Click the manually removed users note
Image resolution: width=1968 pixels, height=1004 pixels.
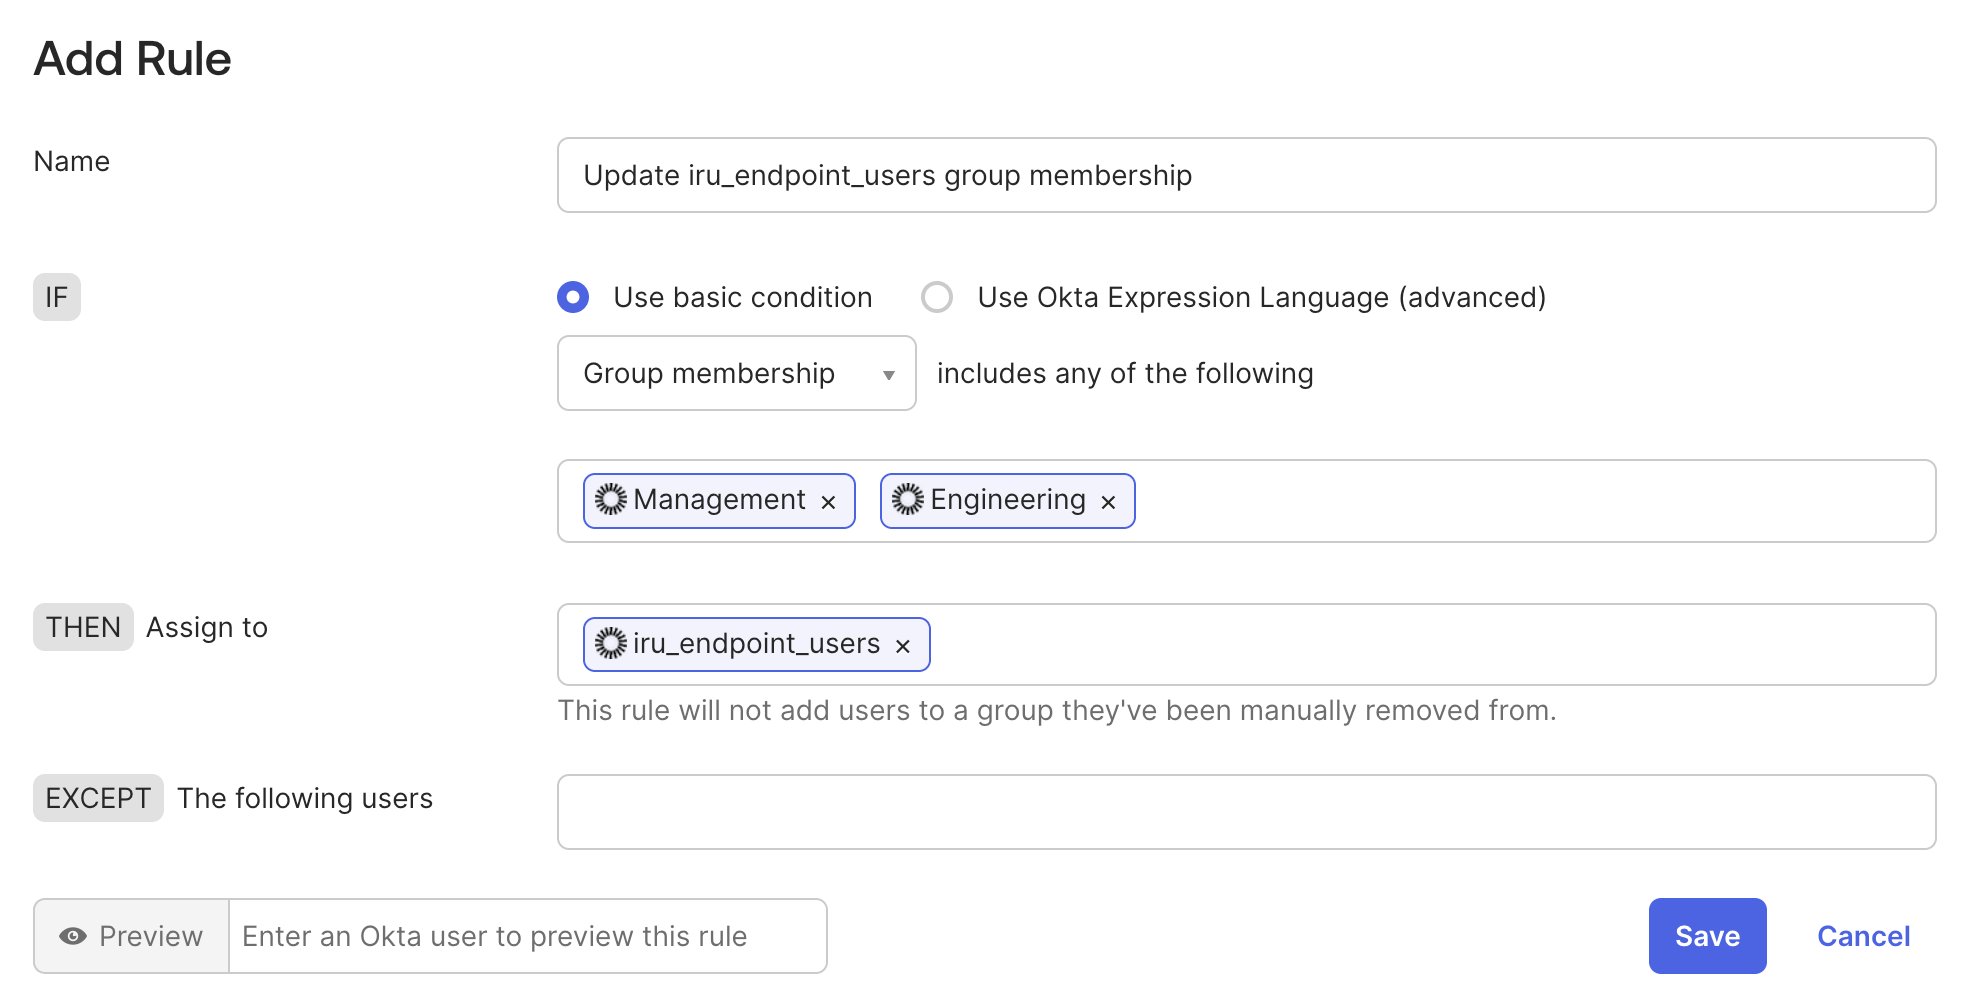(1057, 710)
